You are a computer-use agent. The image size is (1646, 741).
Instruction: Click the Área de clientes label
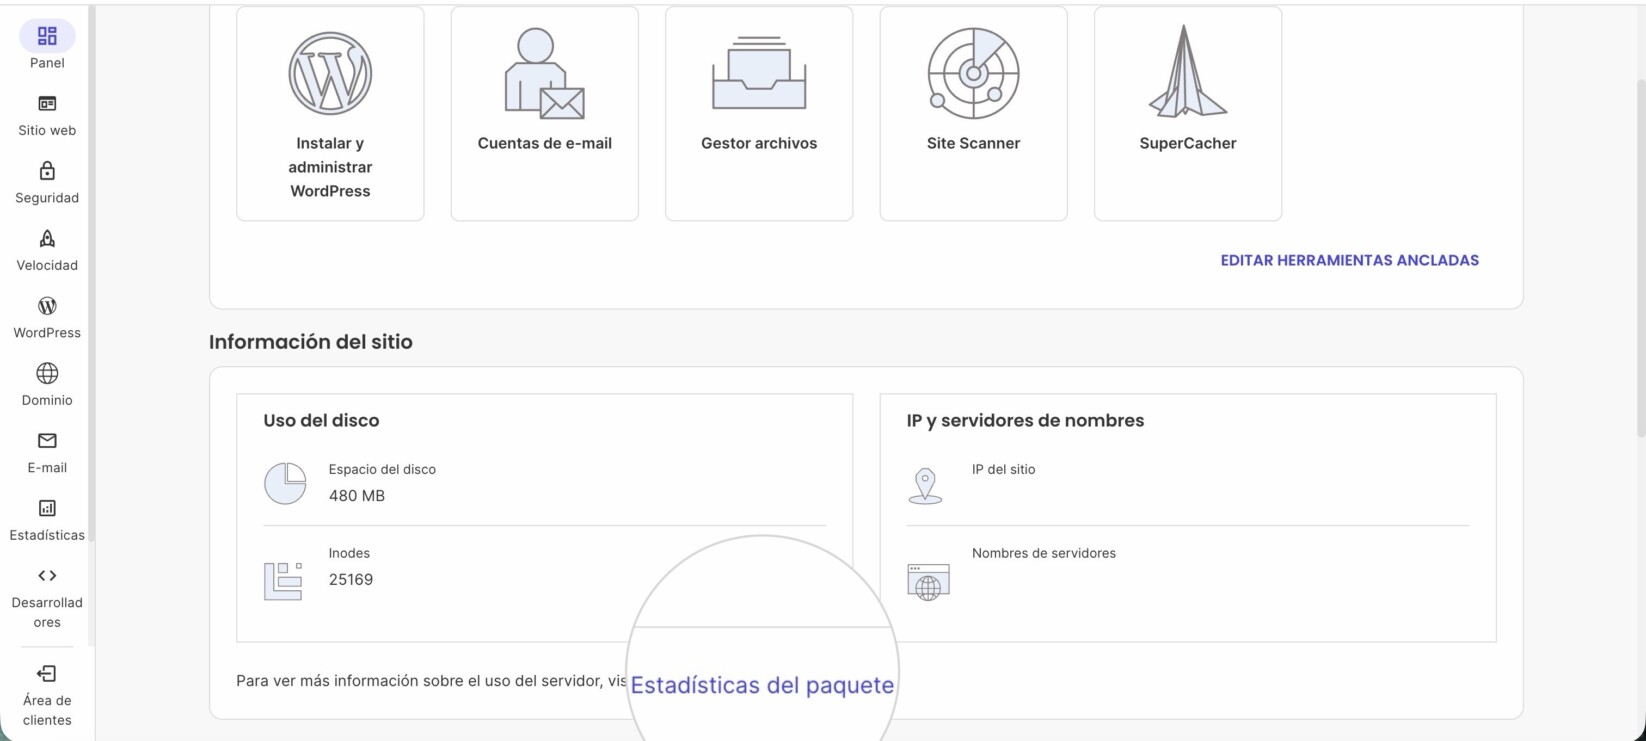[47, 710]
